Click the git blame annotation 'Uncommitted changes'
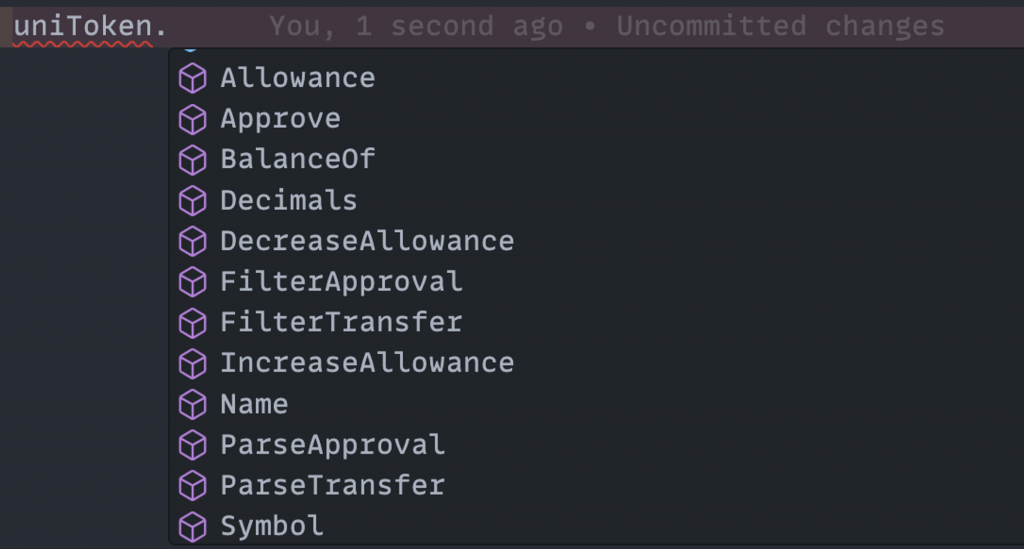The image size is (1024, 549). (780, 27)
